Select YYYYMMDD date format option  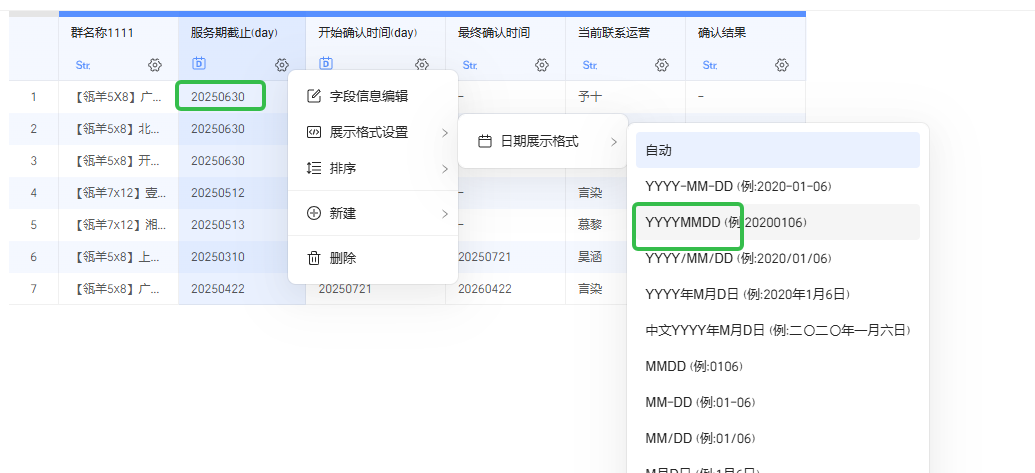click(x=726, y=222)
